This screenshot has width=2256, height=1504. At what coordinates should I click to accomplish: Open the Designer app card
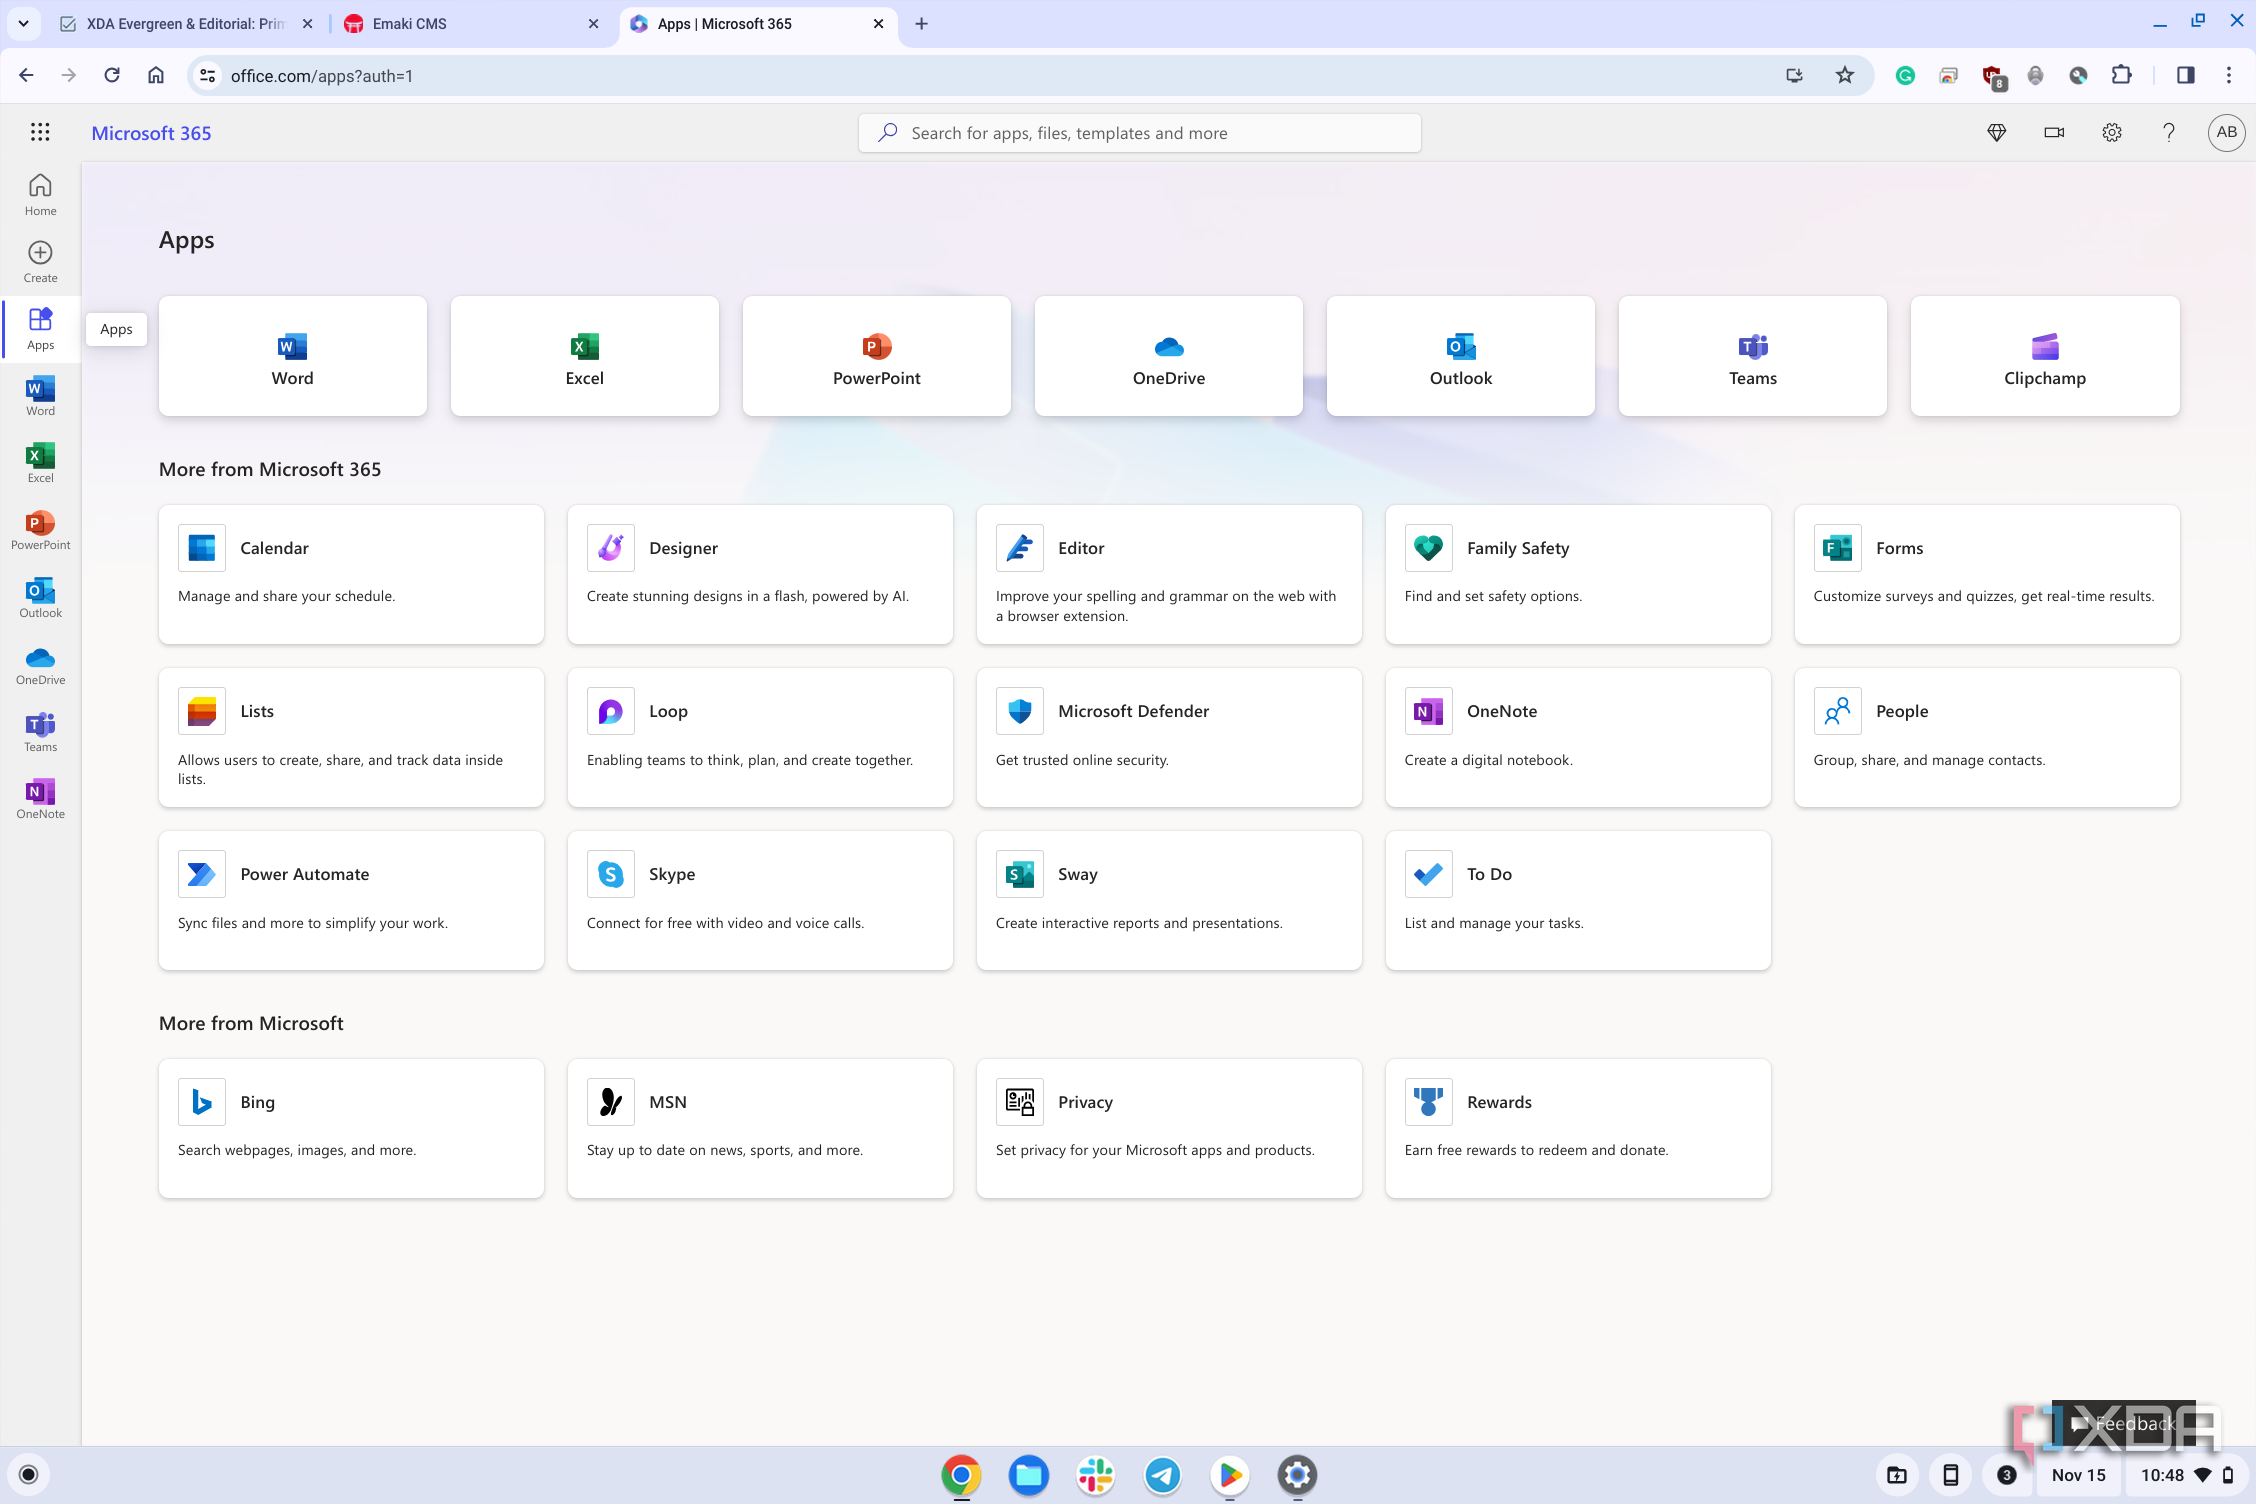(760, 574)
